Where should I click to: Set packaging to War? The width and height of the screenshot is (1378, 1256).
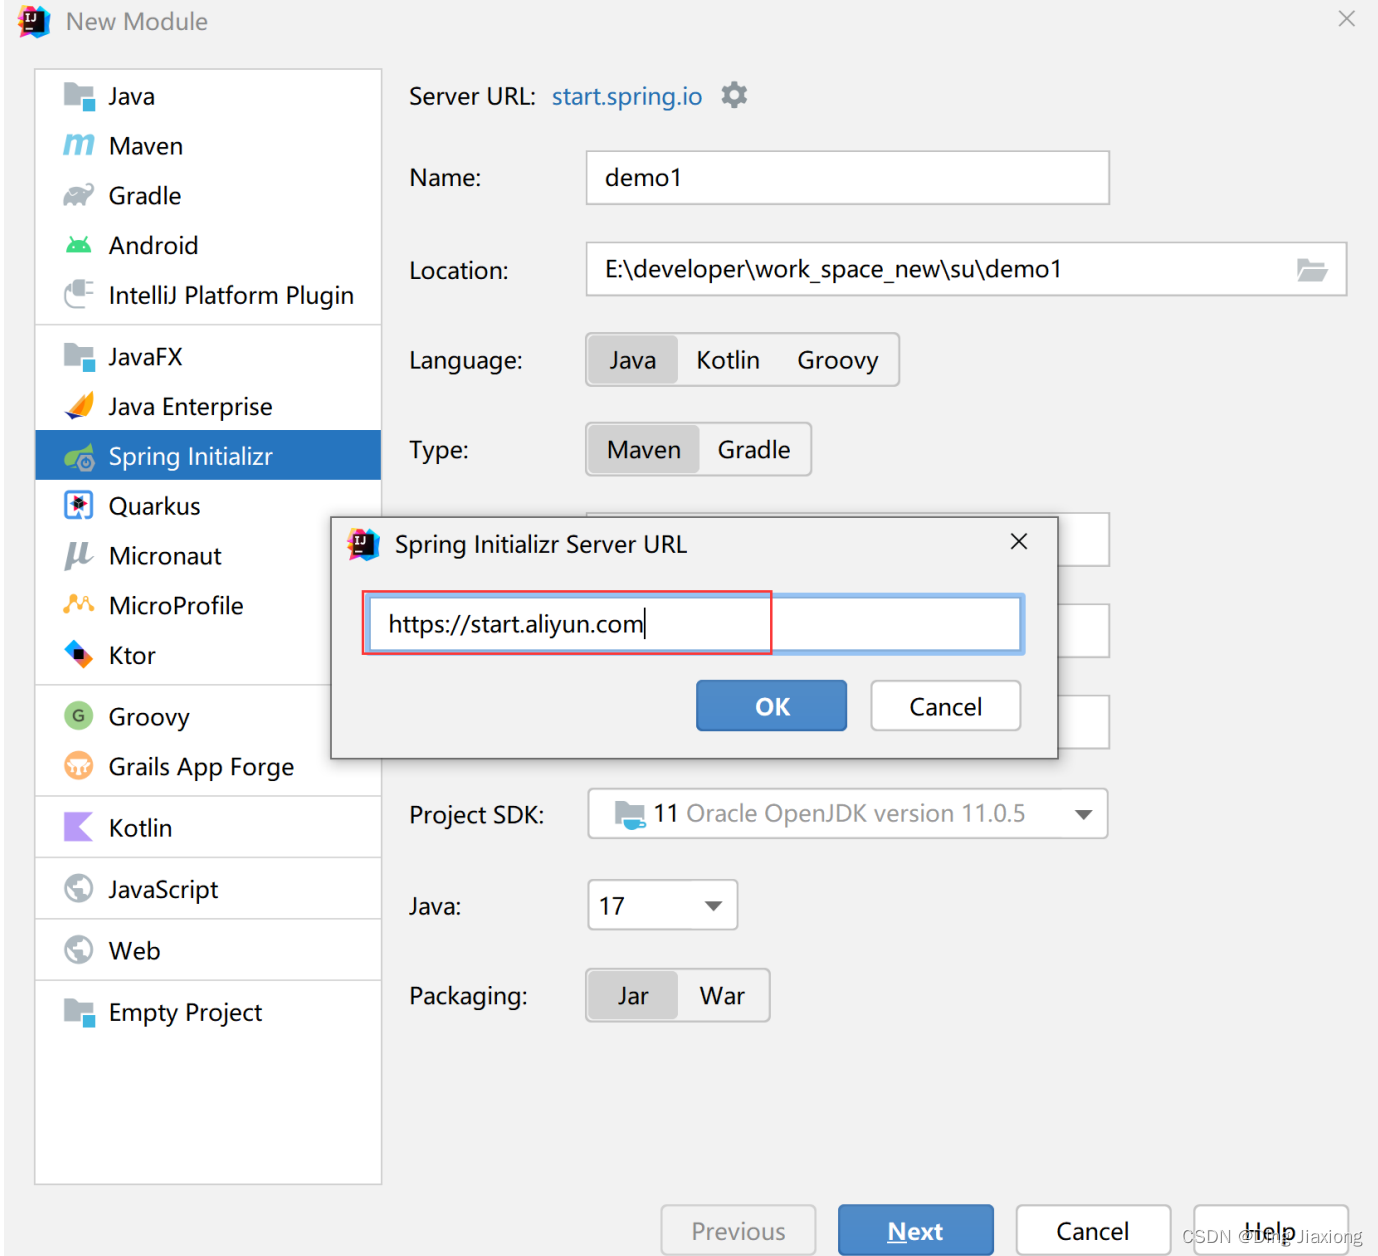(722, 996)
